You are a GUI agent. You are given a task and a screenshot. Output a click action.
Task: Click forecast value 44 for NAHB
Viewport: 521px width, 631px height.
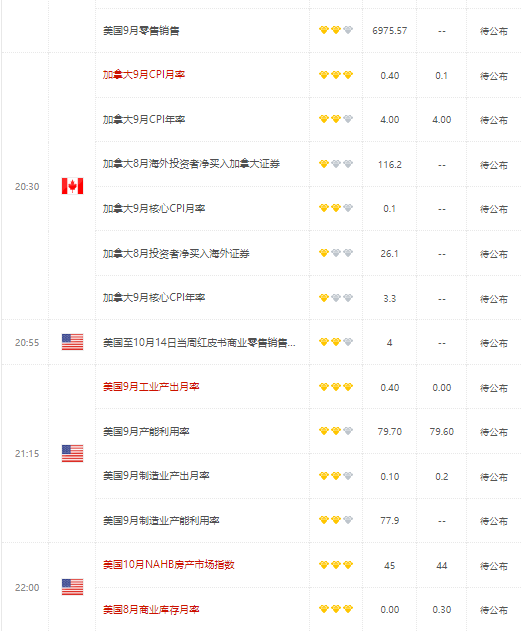(x=441, y=566)
